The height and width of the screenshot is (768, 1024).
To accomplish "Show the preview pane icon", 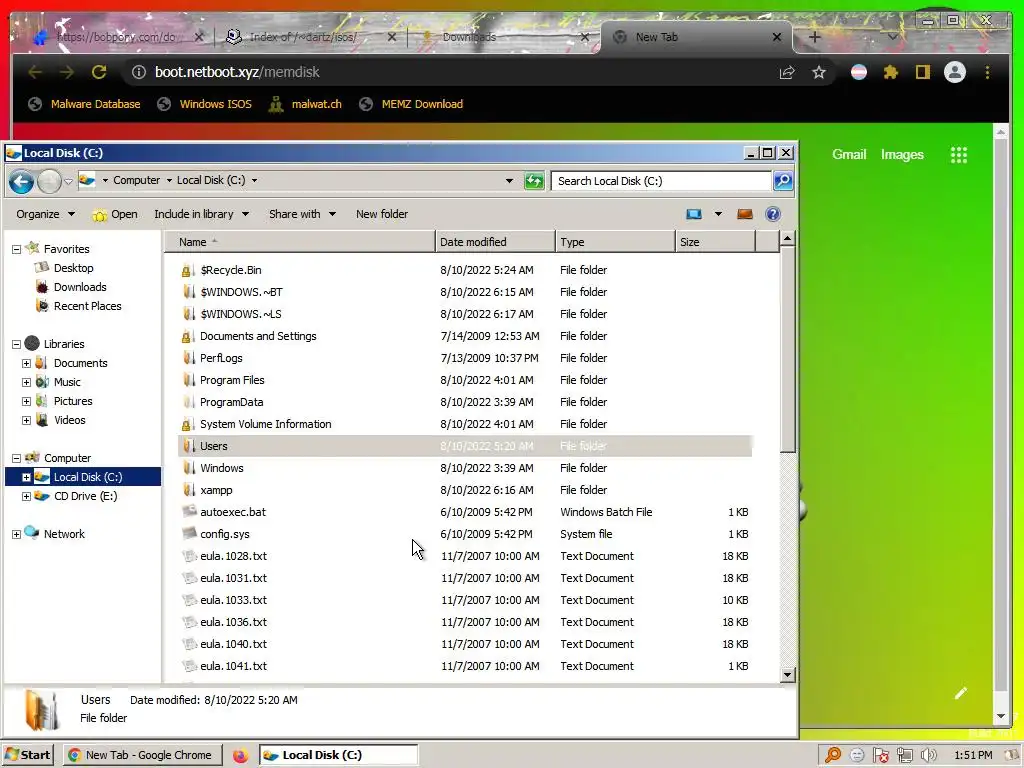I will [x=744, y=214].
